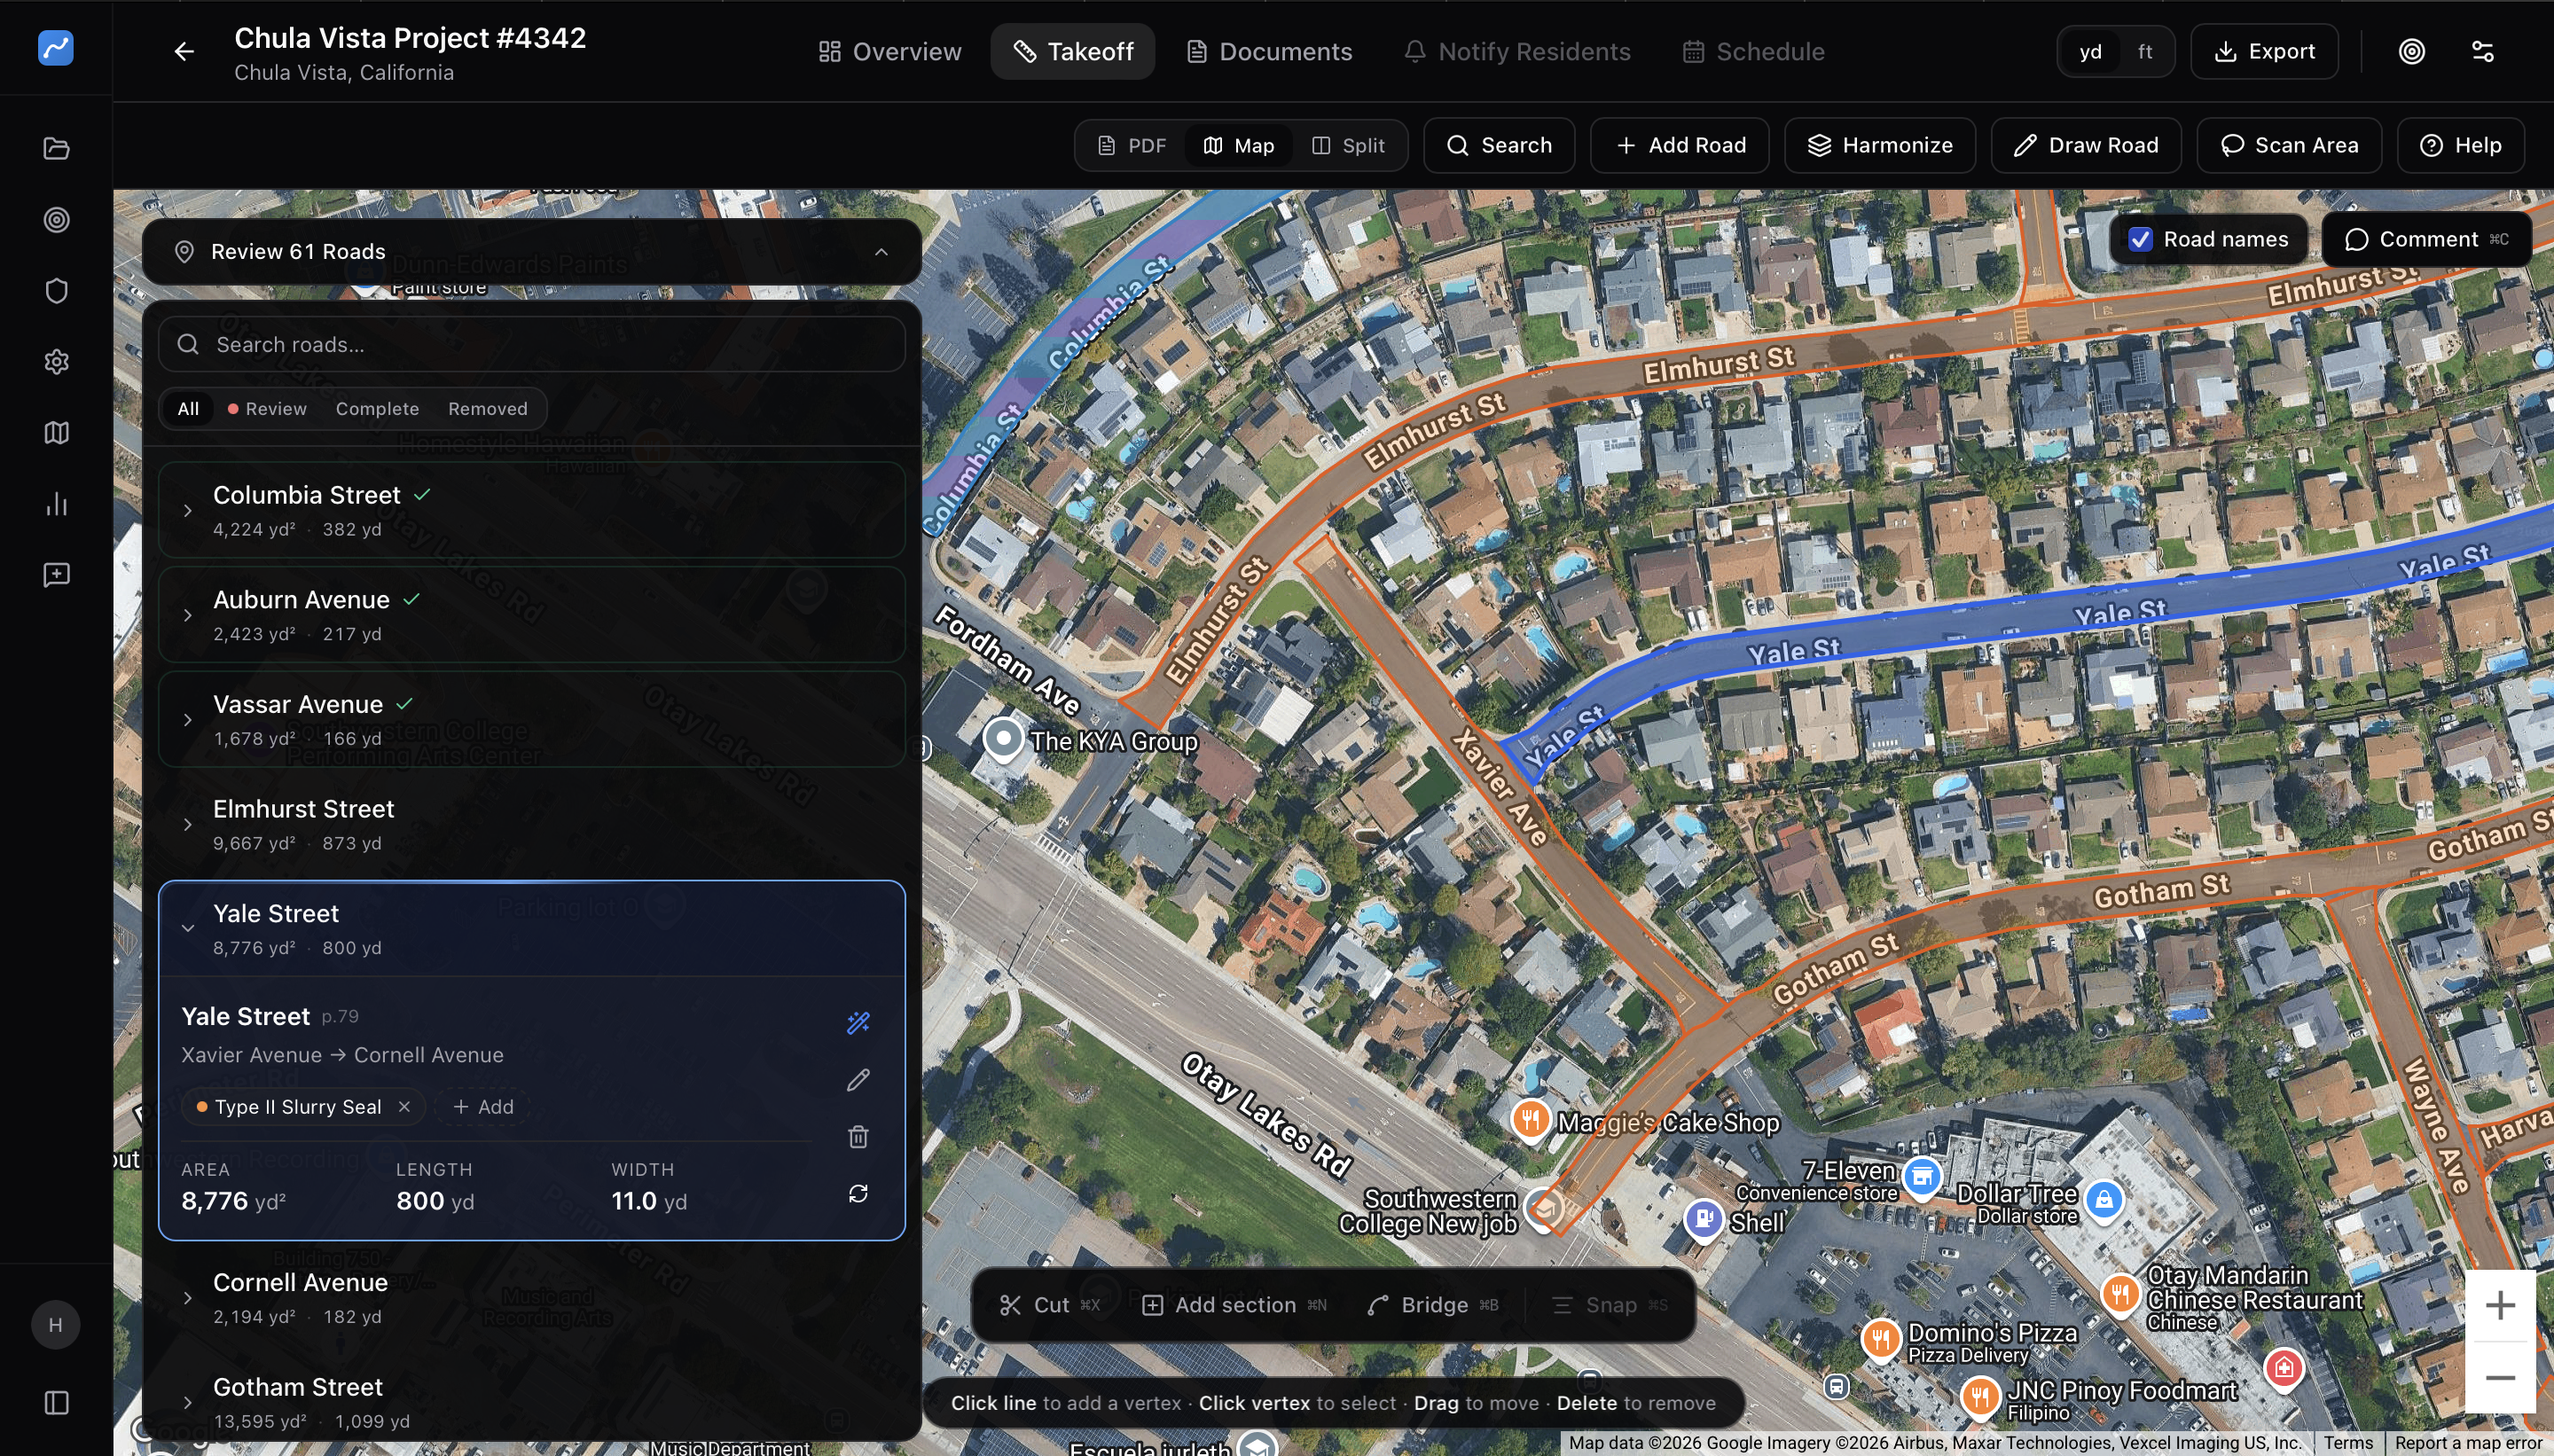2554x1456 pixels.
Task: Click the pencil edit icon for Yale Street
Action: tap(858, 1079)
